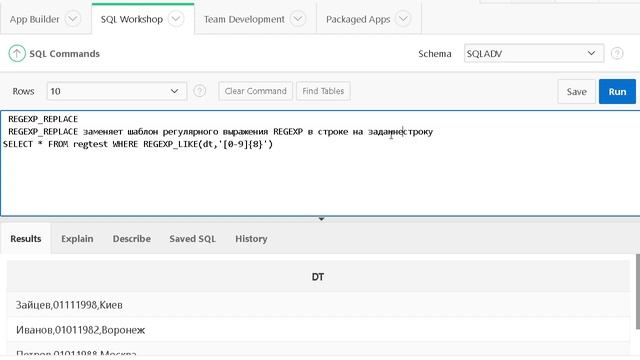Click the Clear Command button

[256, 91]
